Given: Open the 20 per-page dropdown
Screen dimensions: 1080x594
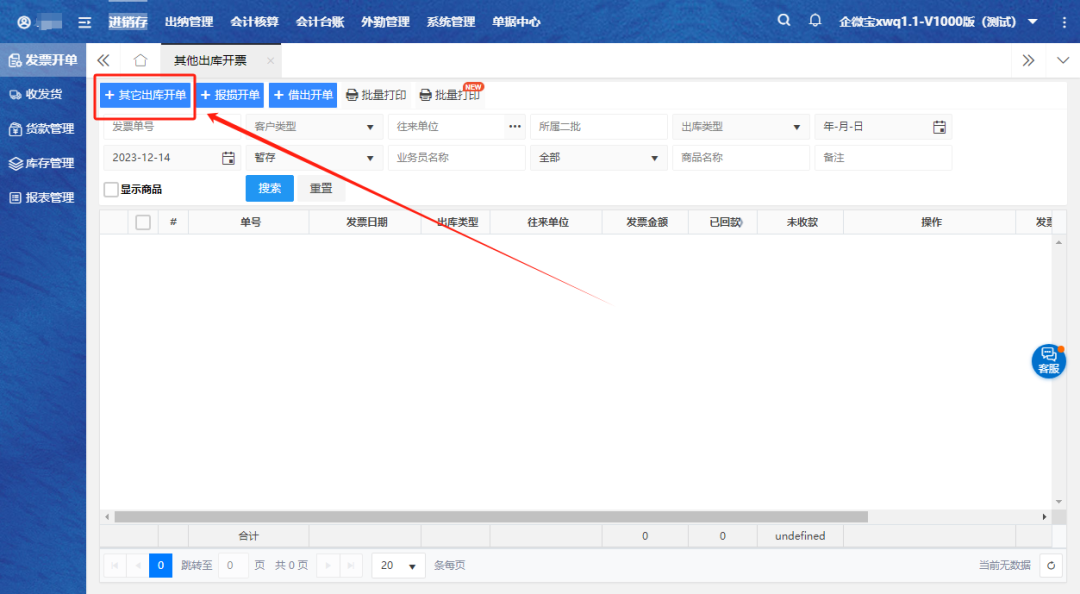Looking at the screenshot, I should point(398,566).
